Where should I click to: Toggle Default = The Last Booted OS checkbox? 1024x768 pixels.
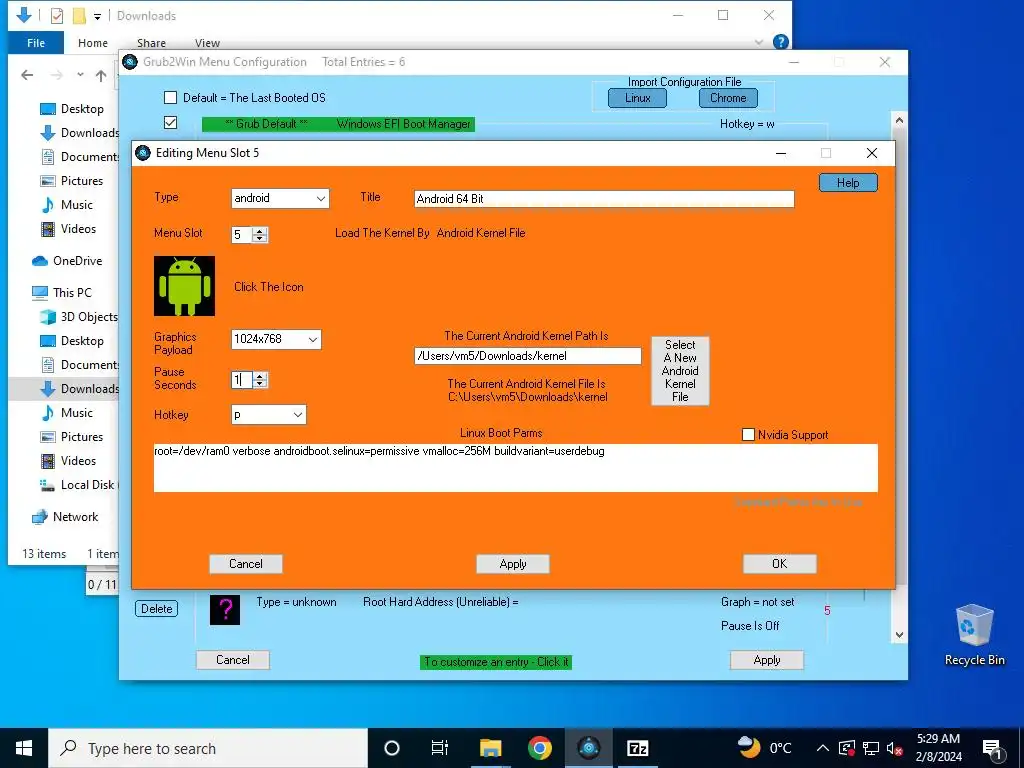(170, 97)
